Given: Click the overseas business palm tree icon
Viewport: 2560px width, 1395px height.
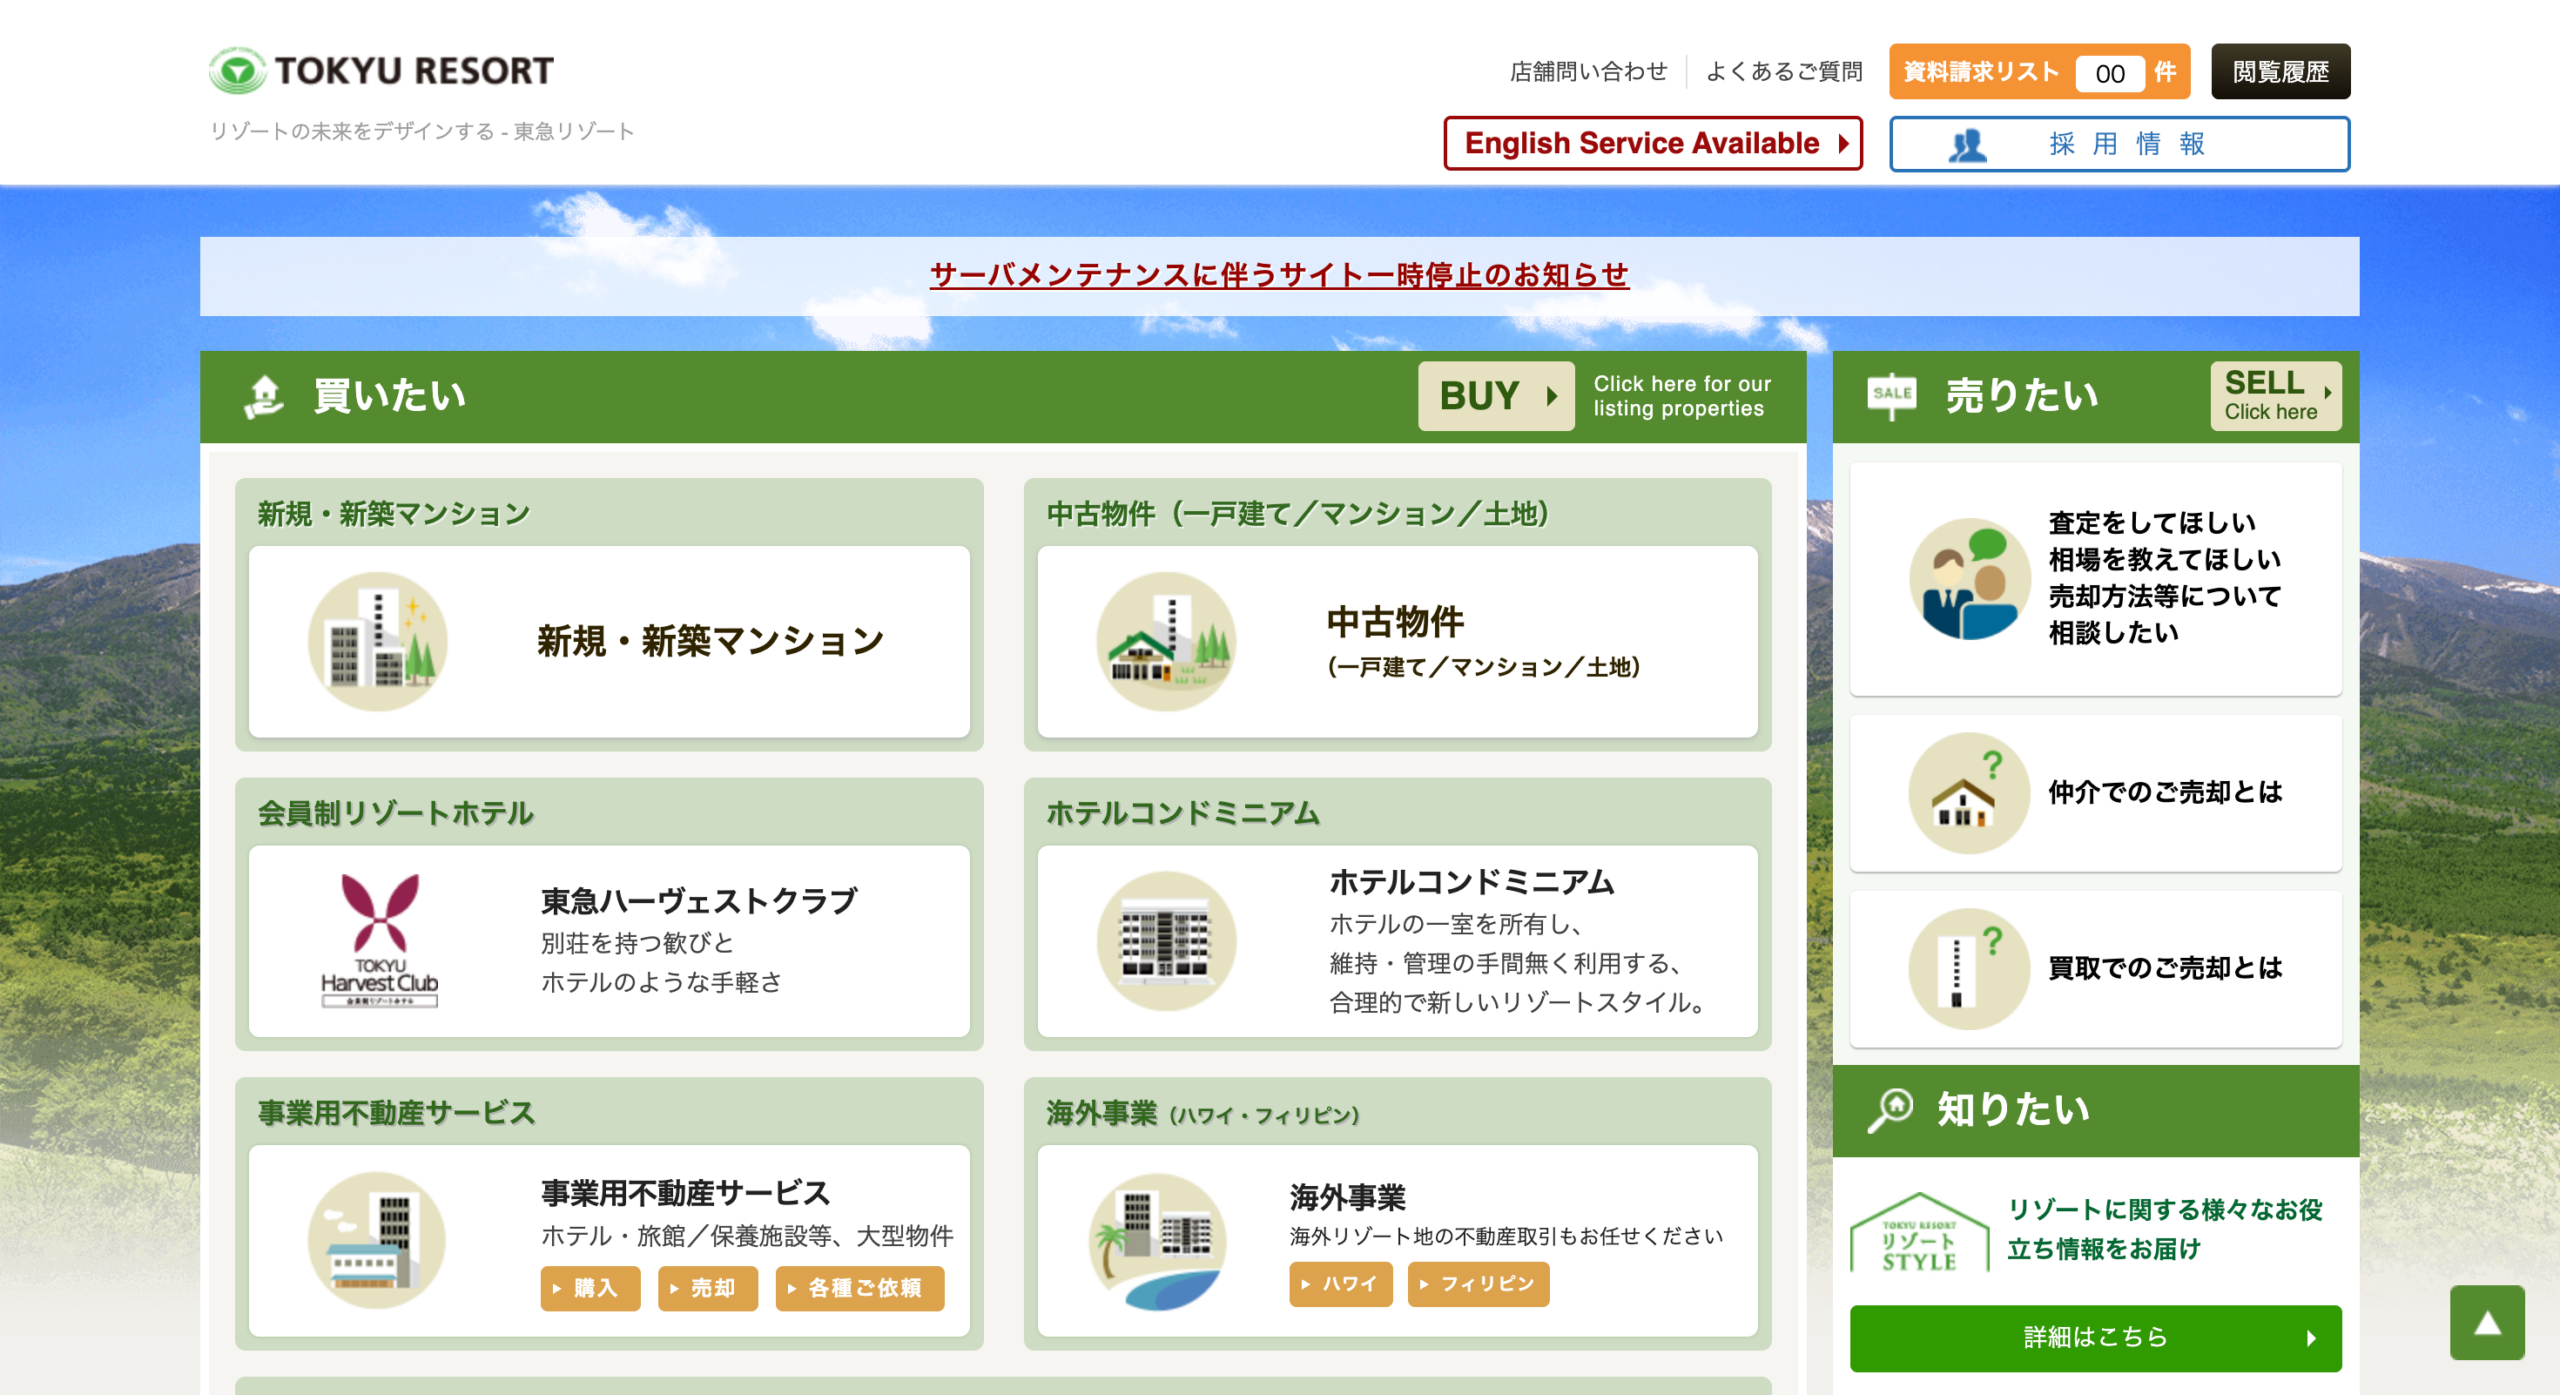Looking at the screenshot, I should (x=1158, y=1240).
